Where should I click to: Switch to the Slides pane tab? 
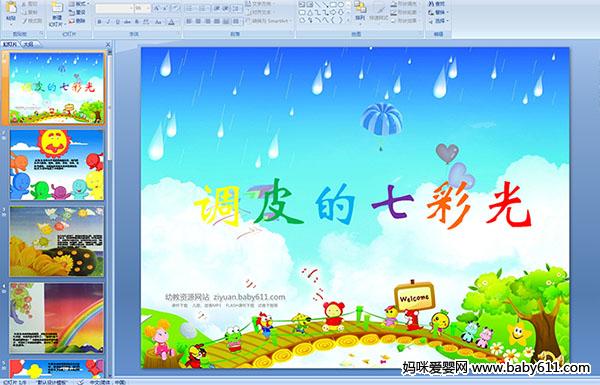coord(10,44)
